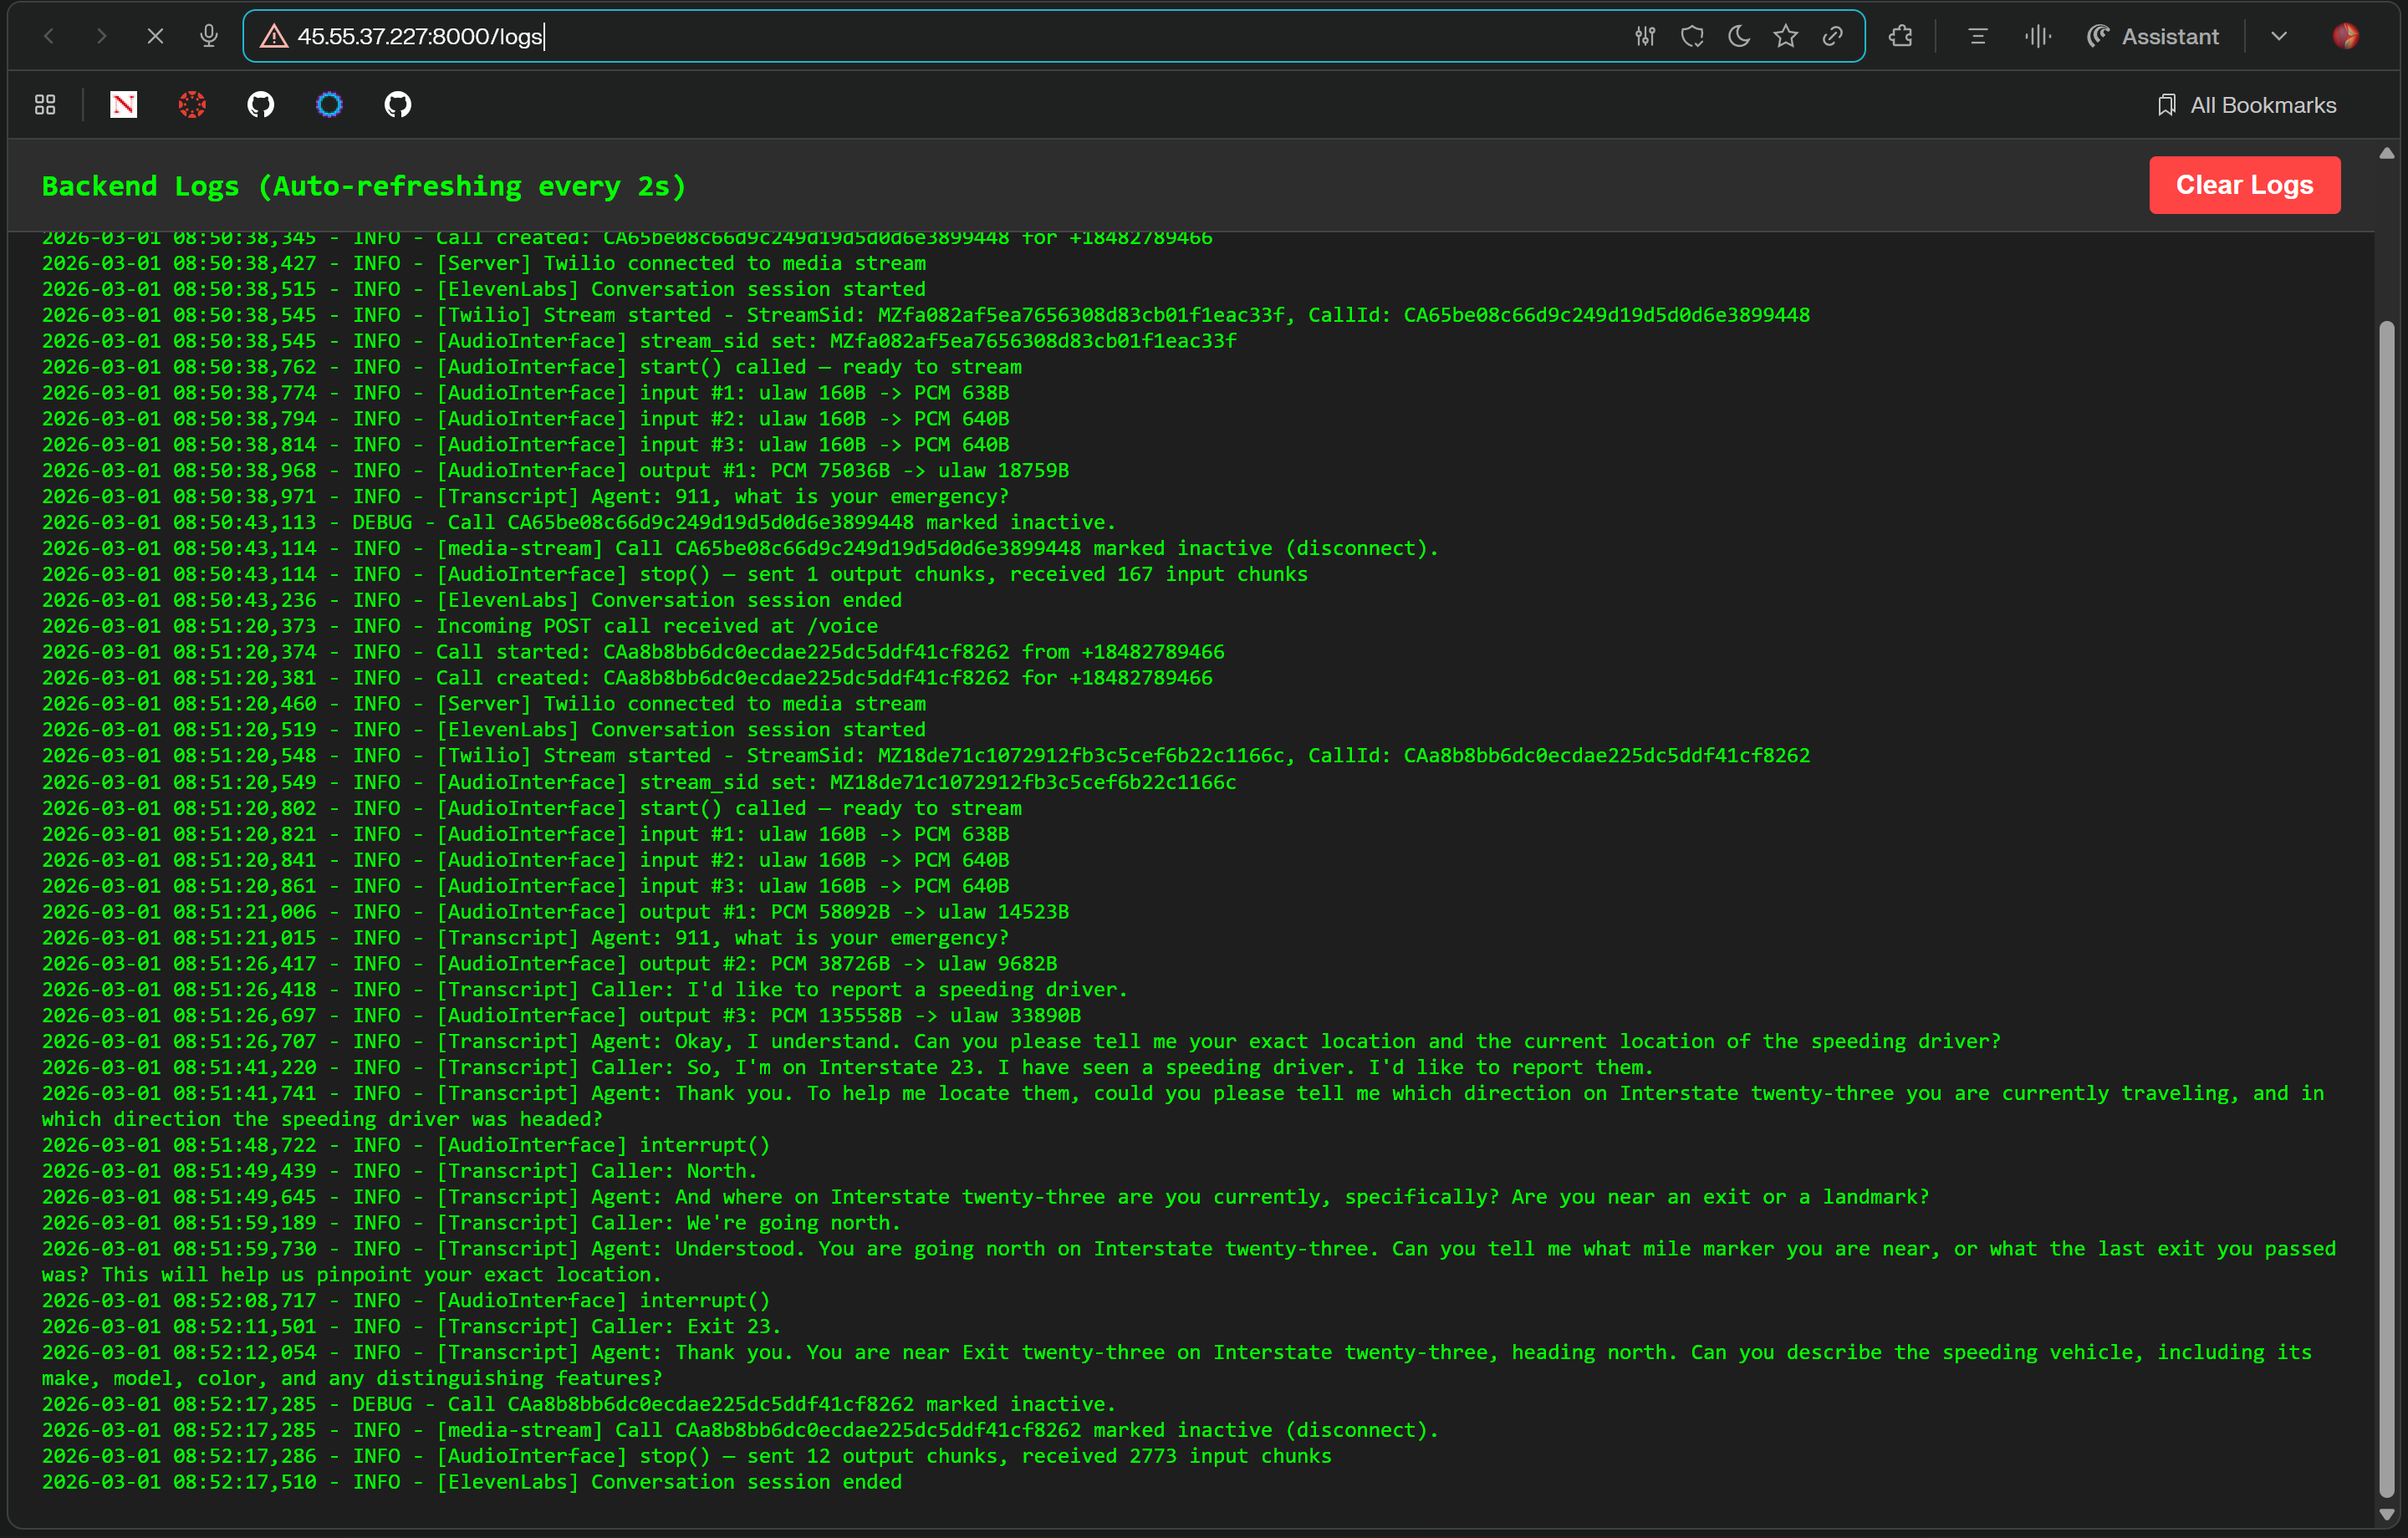Open the profile avatar menu
Screen dimensions: 2408x1538
pyautogui.click(x=2345, y=37)
